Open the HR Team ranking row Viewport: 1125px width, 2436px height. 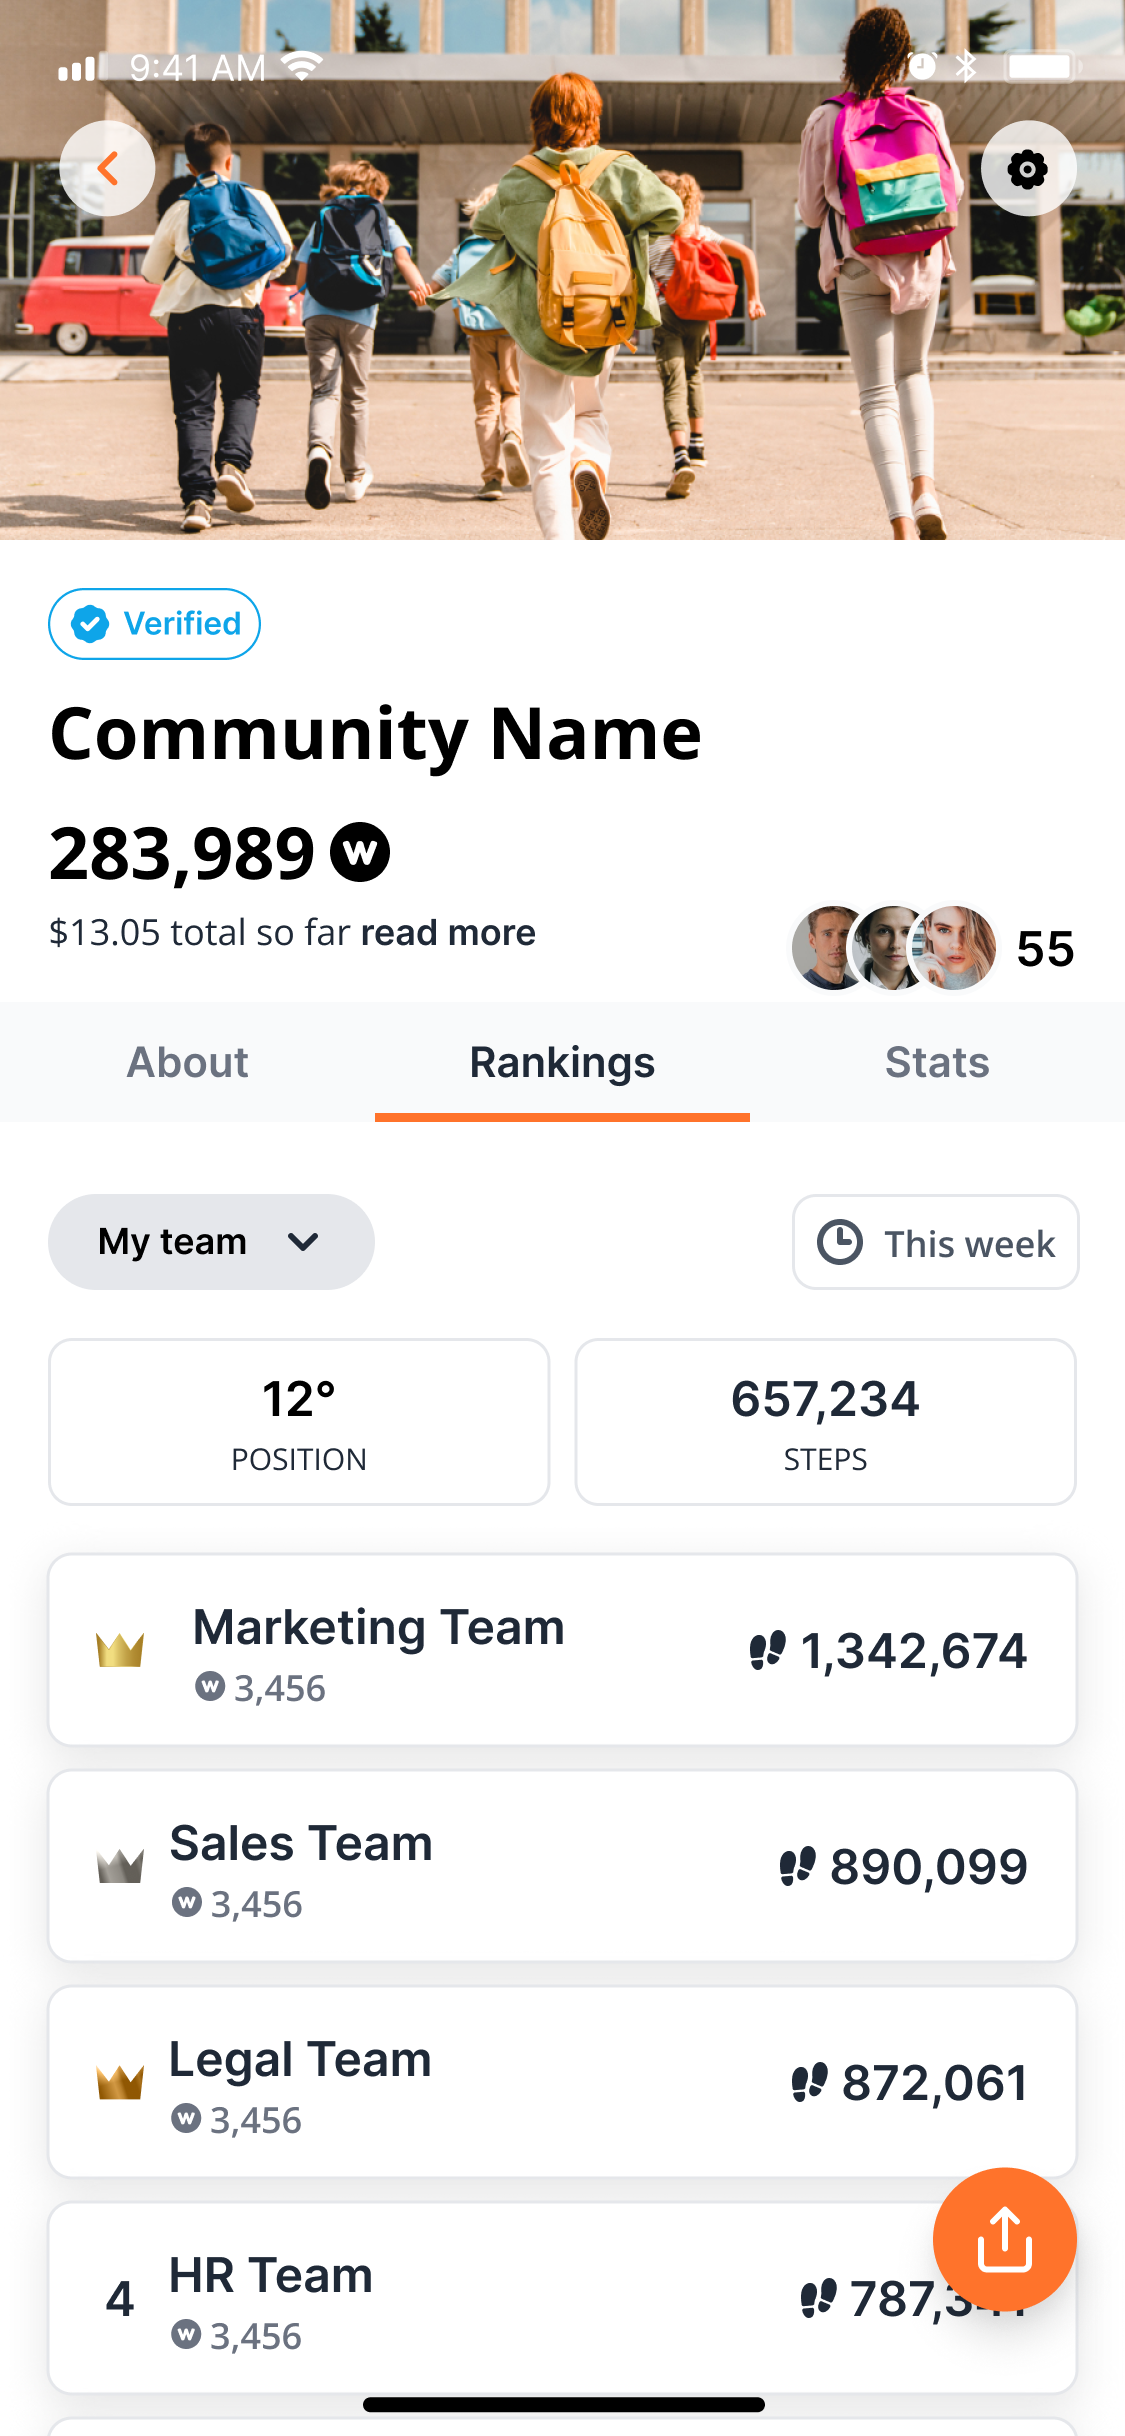pyautogui.click(x=562, y=2298)
